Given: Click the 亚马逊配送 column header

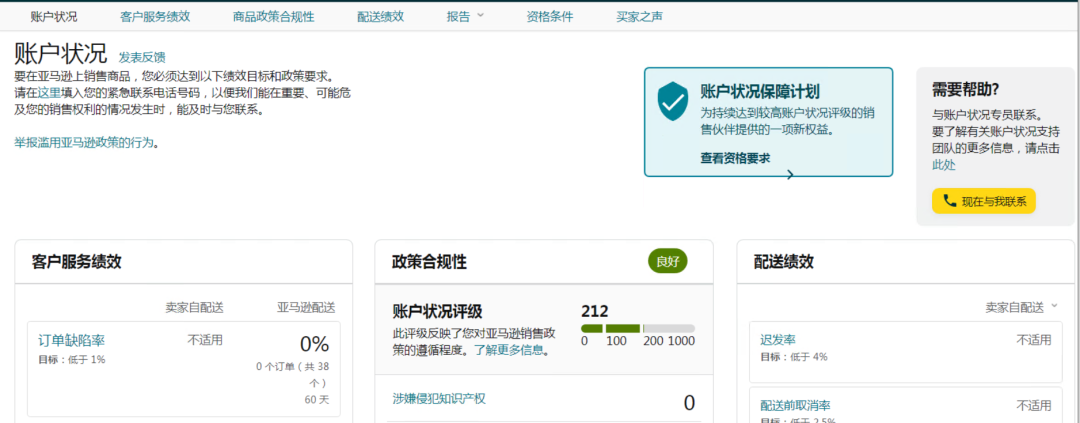Looking at the screenshot, I should click(x=307, y=307).
